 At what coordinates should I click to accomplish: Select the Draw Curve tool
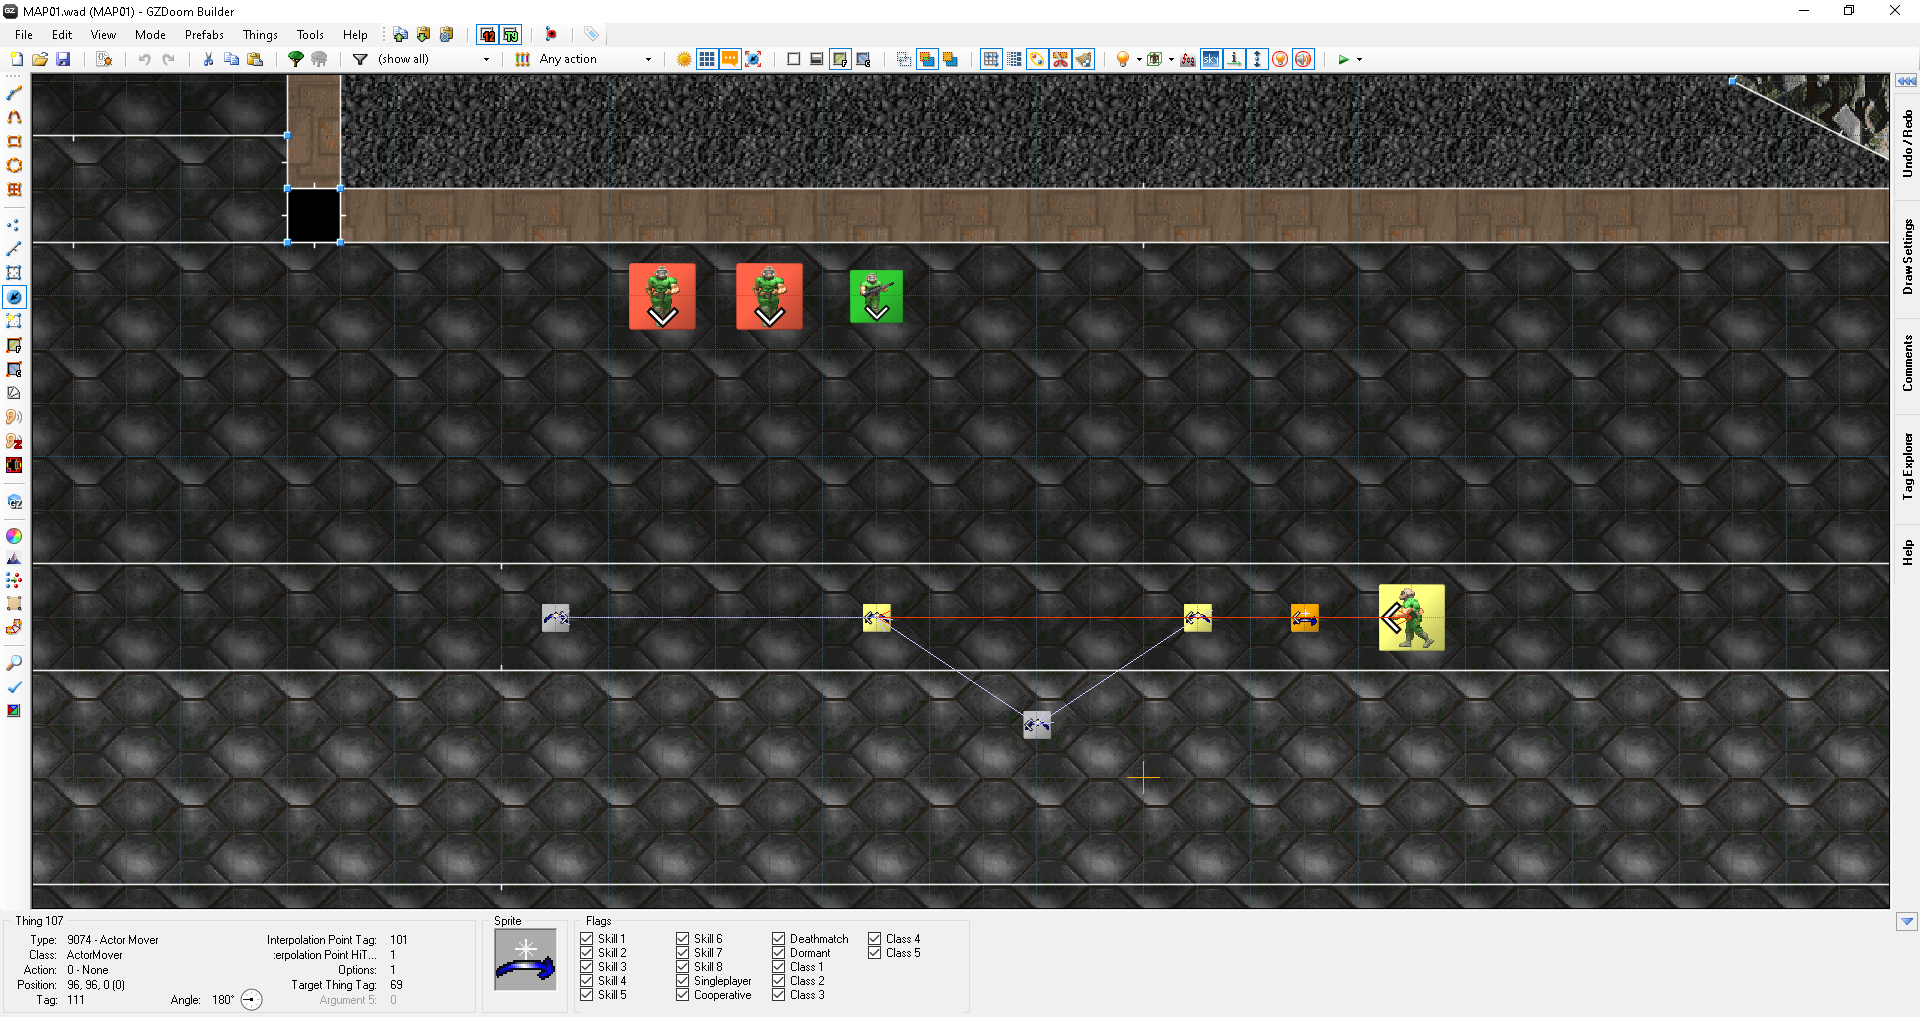[14, 117]
